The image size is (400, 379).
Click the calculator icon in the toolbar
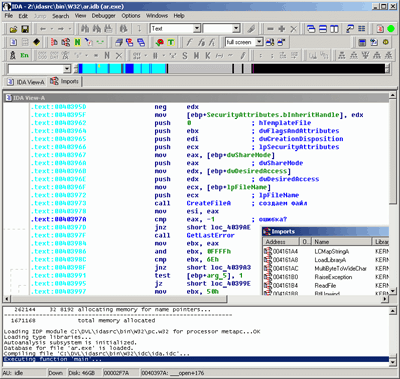tap(362, 42)
